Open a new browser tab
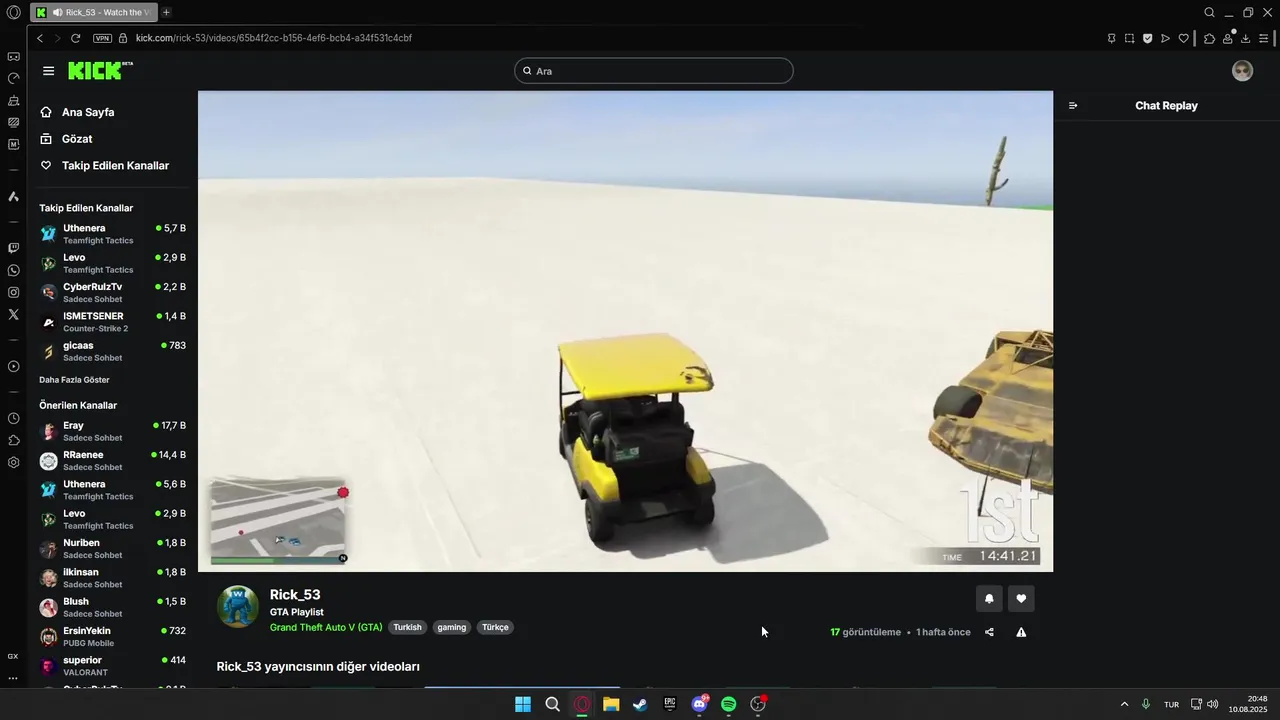The width and height of the screenshot is (1280, 720). click(166, 12)
